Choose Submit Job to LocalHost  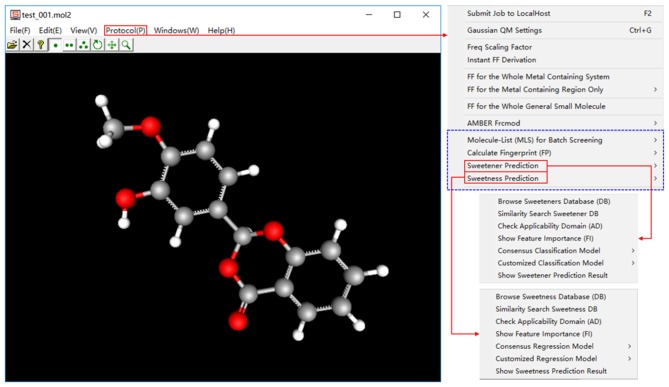508,13
